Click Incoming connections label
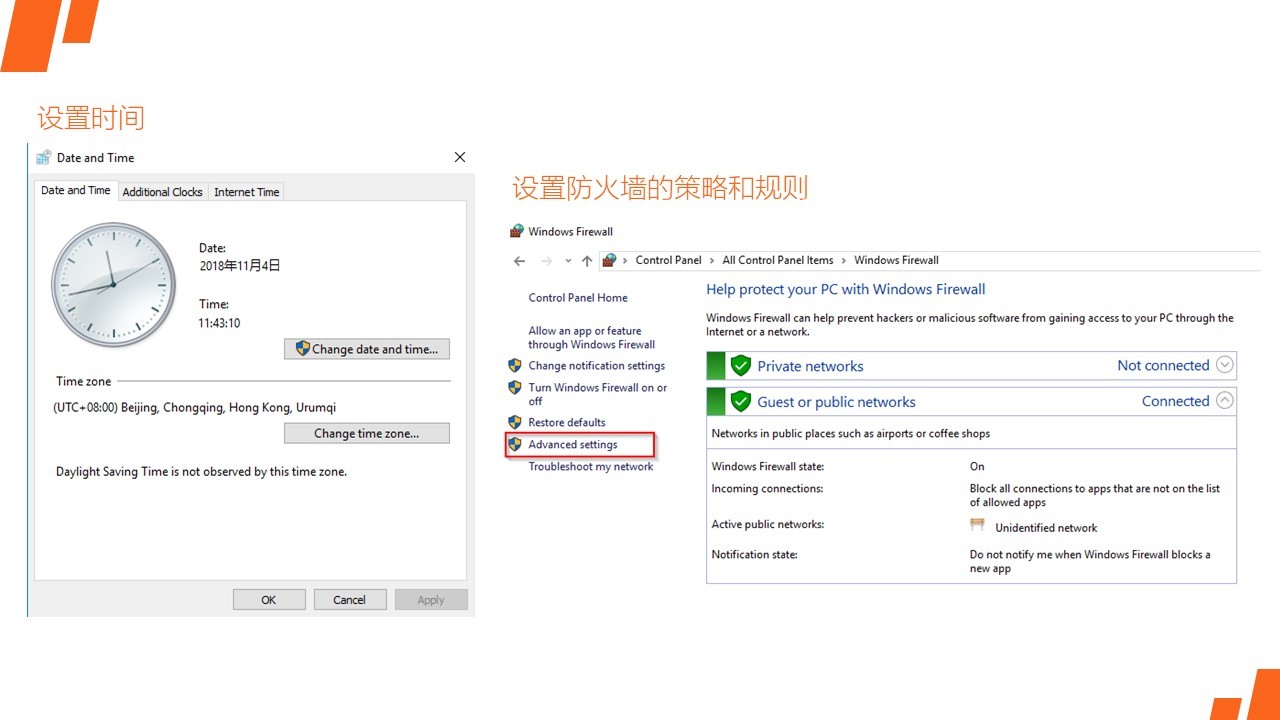 pos(767,489)
